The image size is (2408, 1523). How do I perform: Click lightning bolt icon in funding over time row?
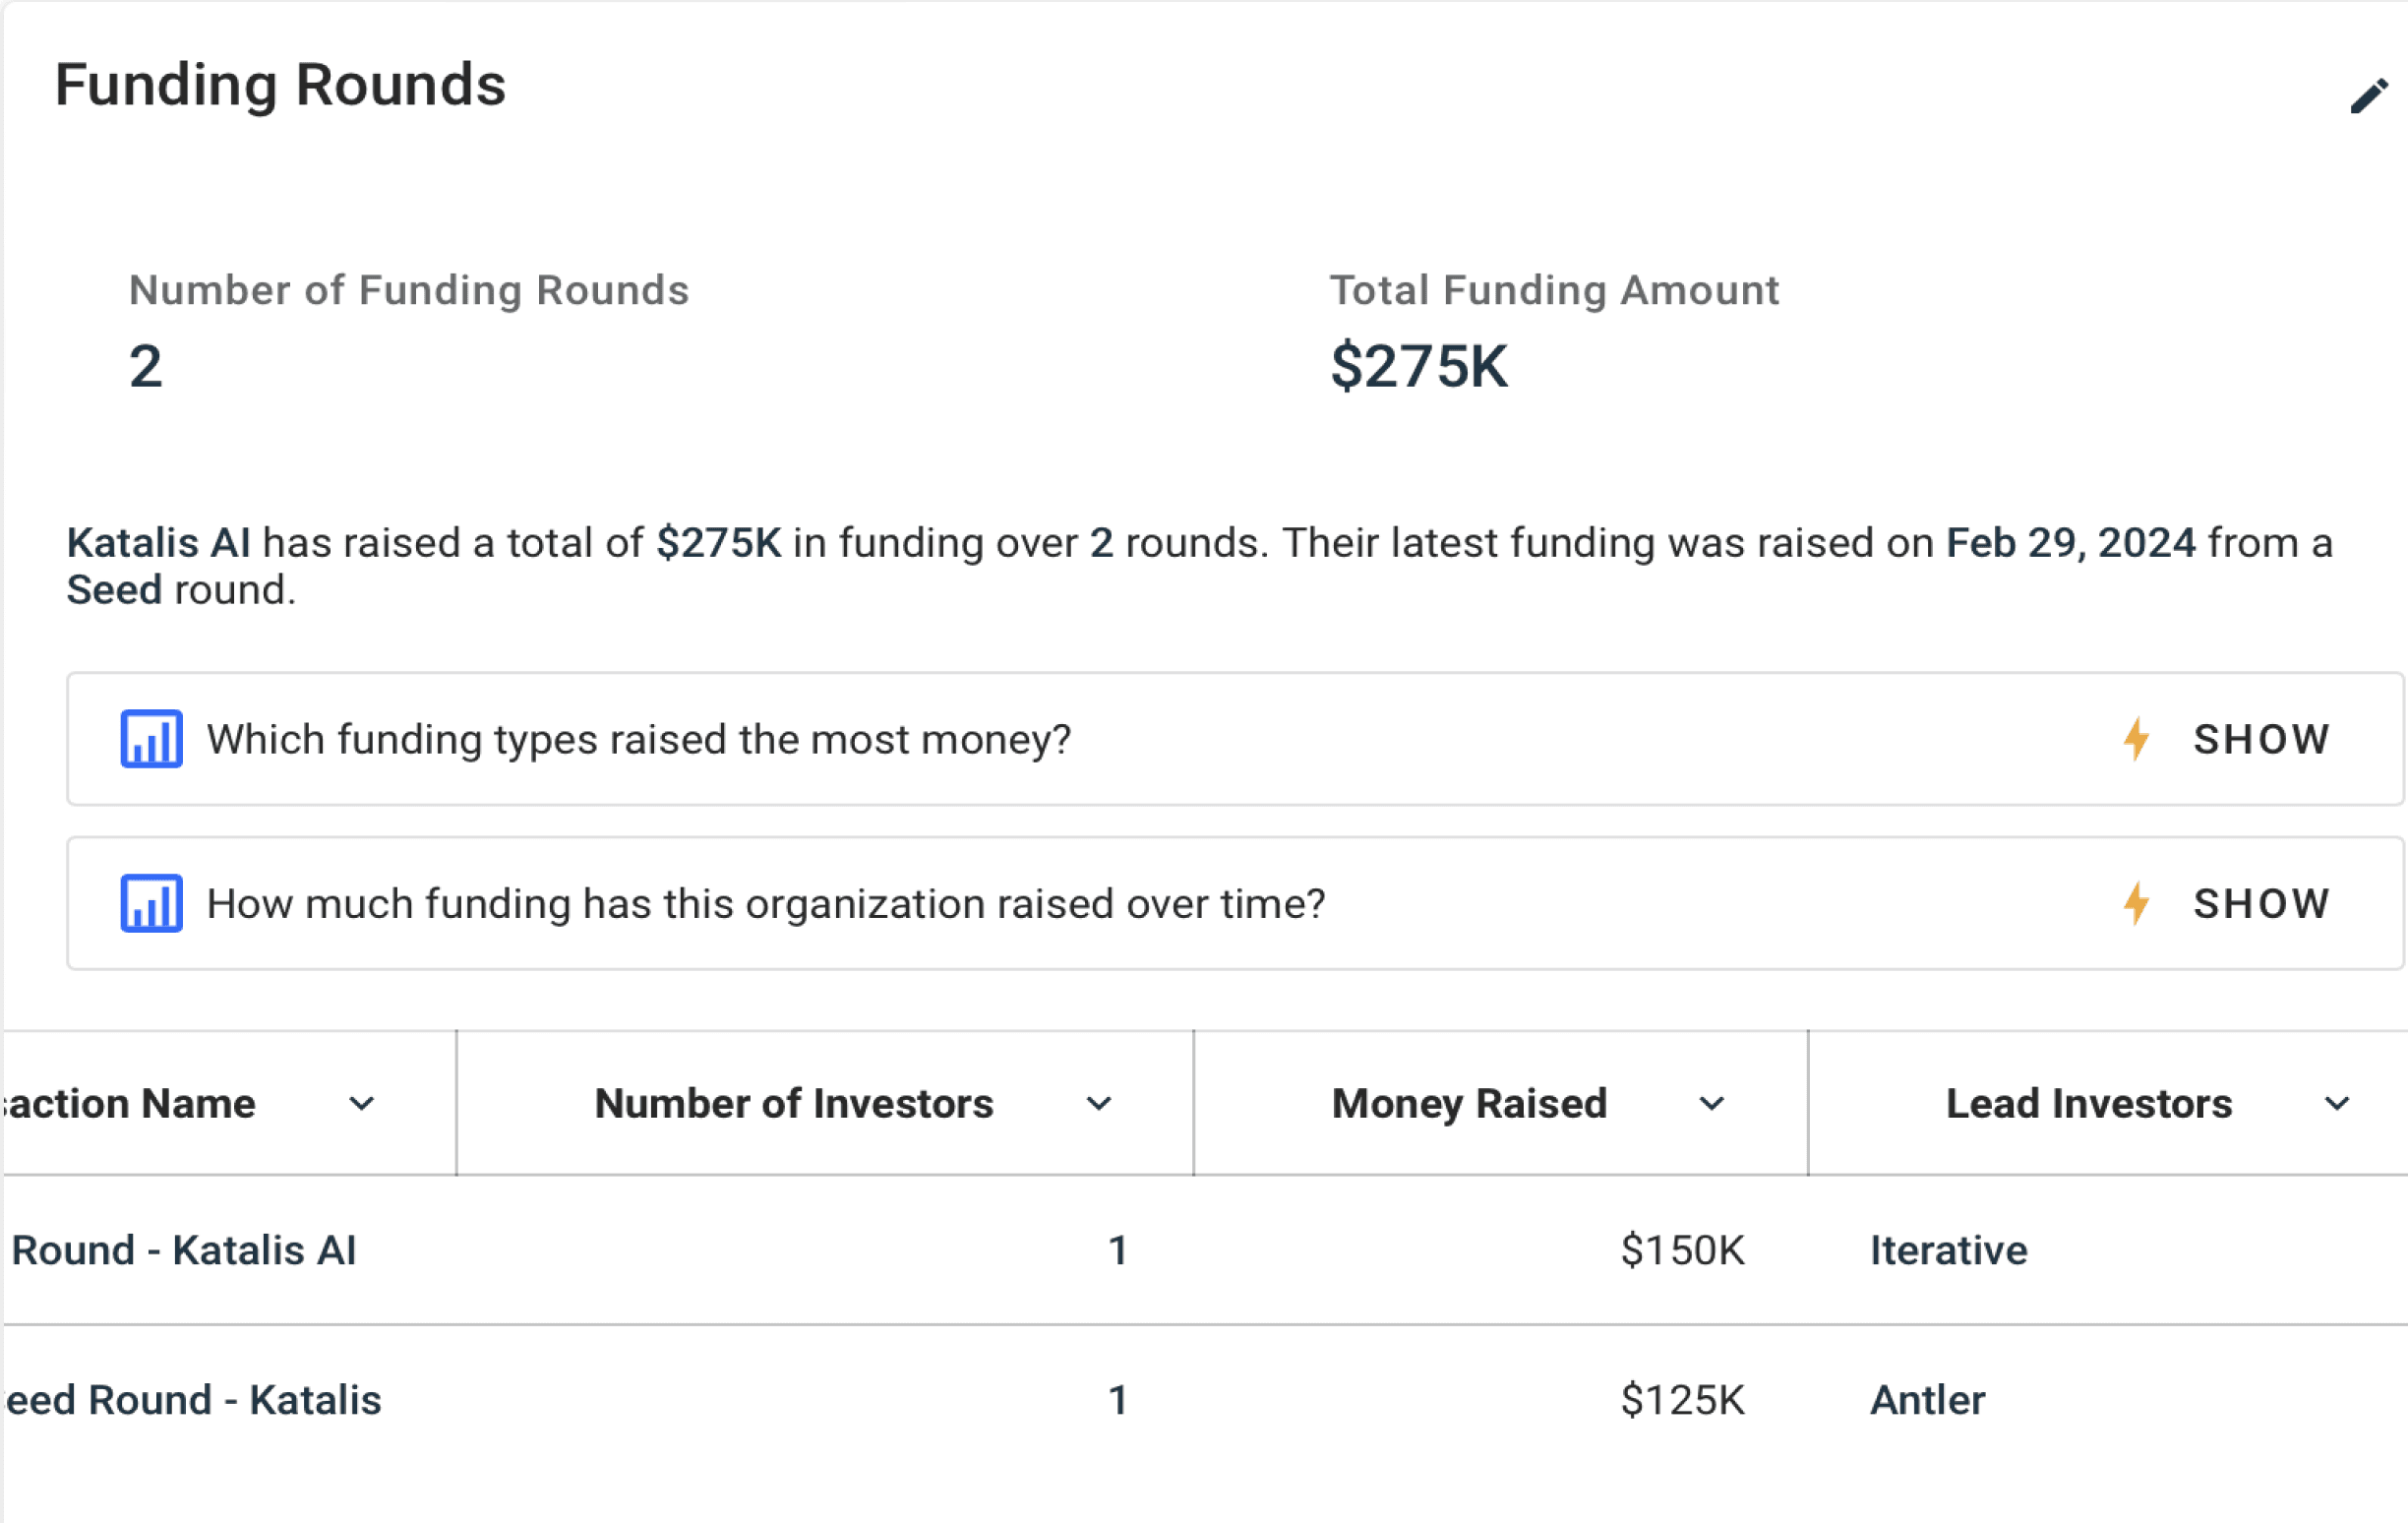tap(2136, 903)
